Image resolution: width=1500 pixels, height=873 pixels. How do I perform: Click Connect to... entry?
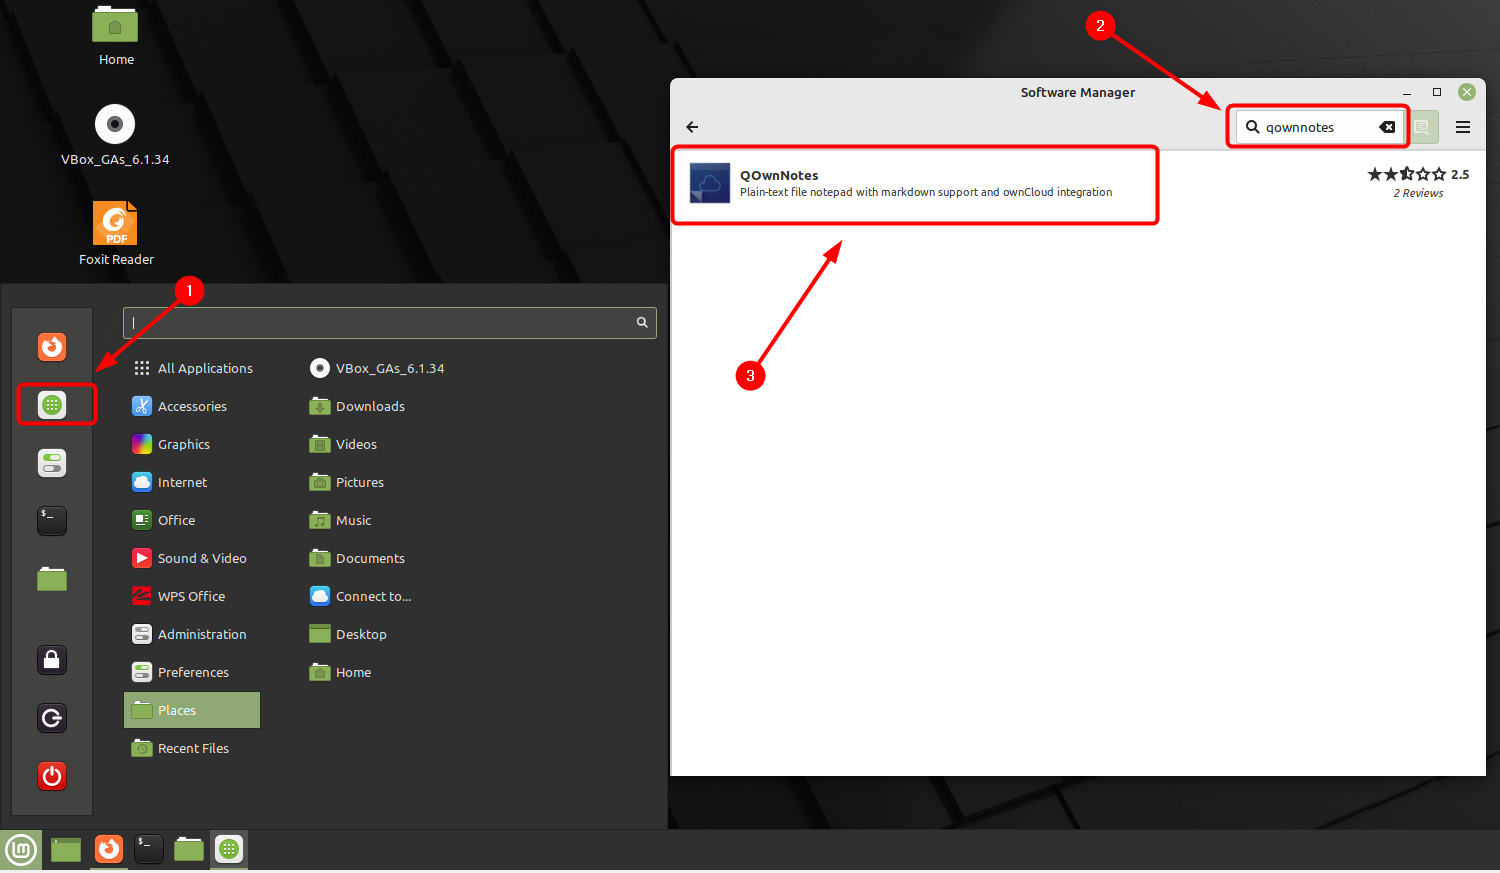pyautogui.click(x=361, y=596)
